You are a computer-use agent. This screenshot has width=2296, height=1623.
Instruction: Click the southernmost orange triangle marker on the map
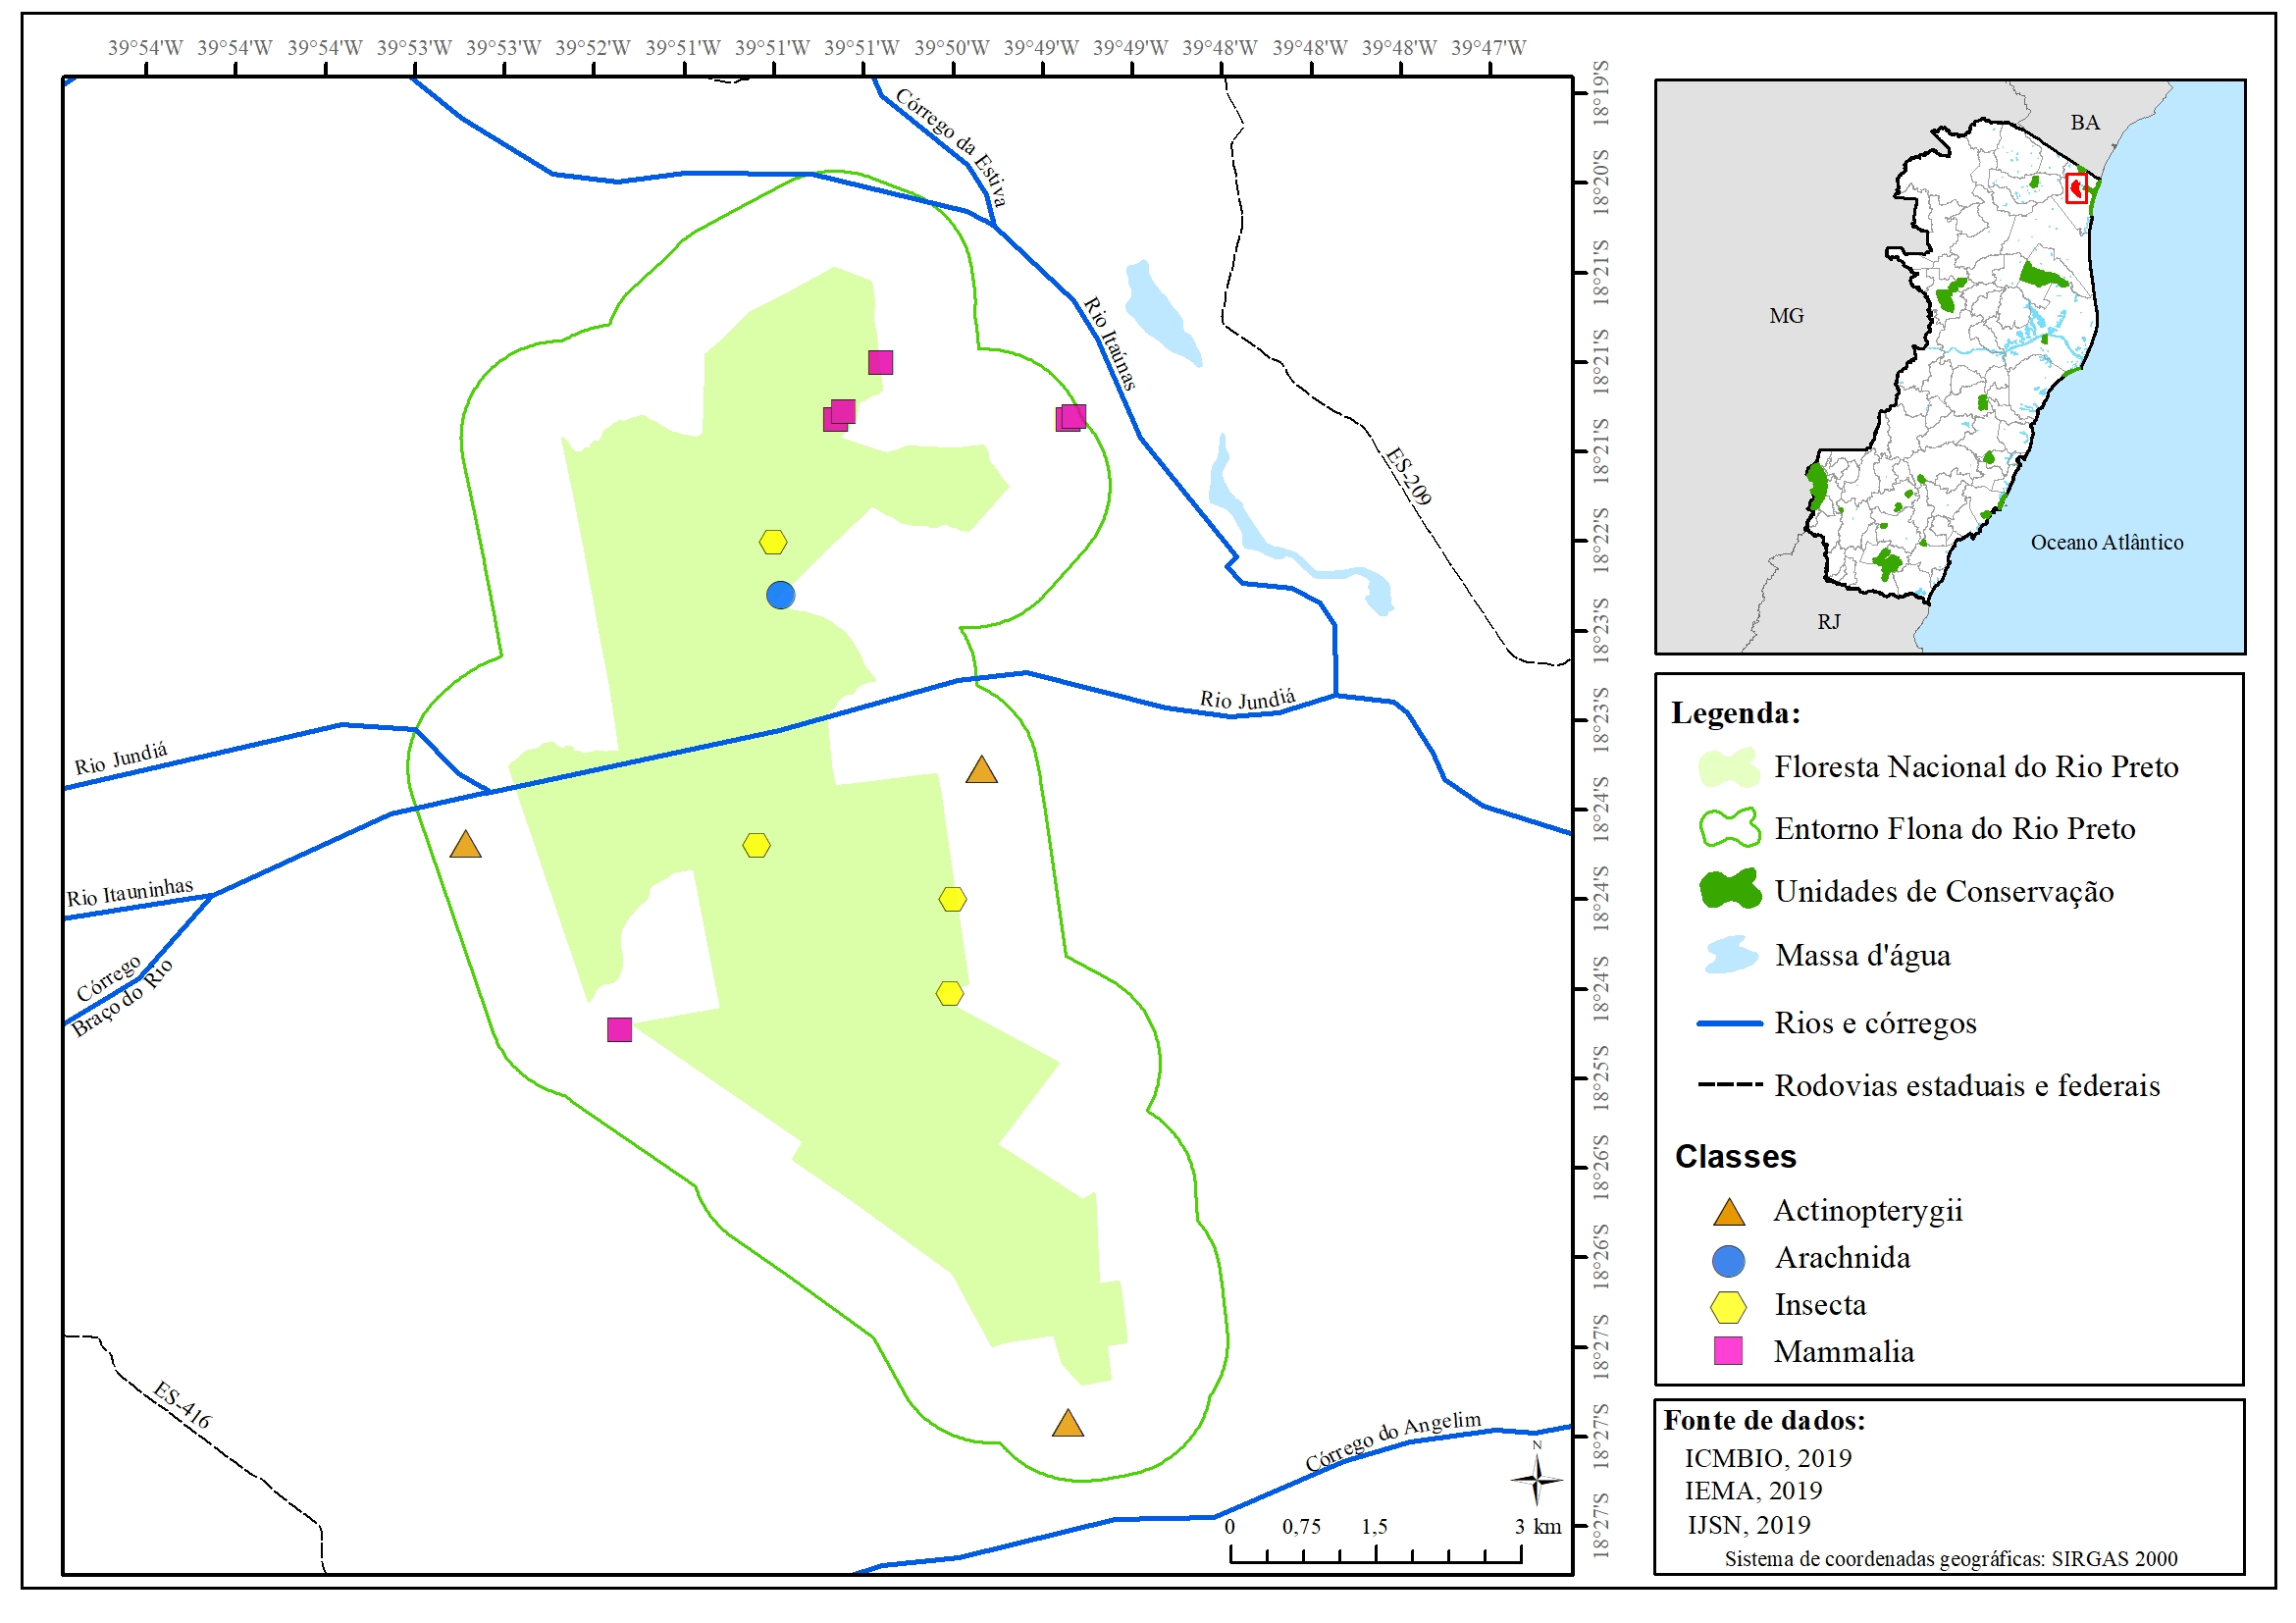pos(1068,1425)
